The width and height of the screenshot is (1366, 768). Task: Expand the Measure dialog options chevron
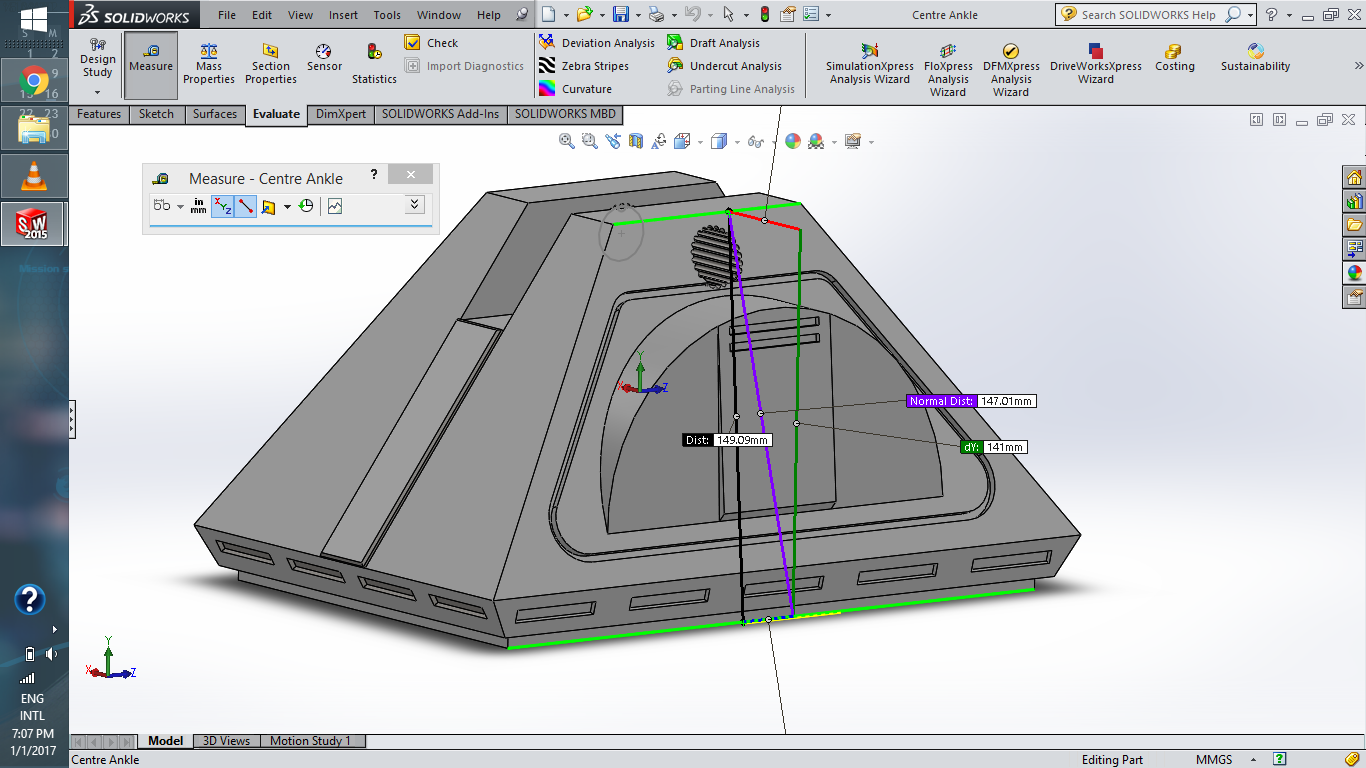pyautogui.click(x=414, y=205)
